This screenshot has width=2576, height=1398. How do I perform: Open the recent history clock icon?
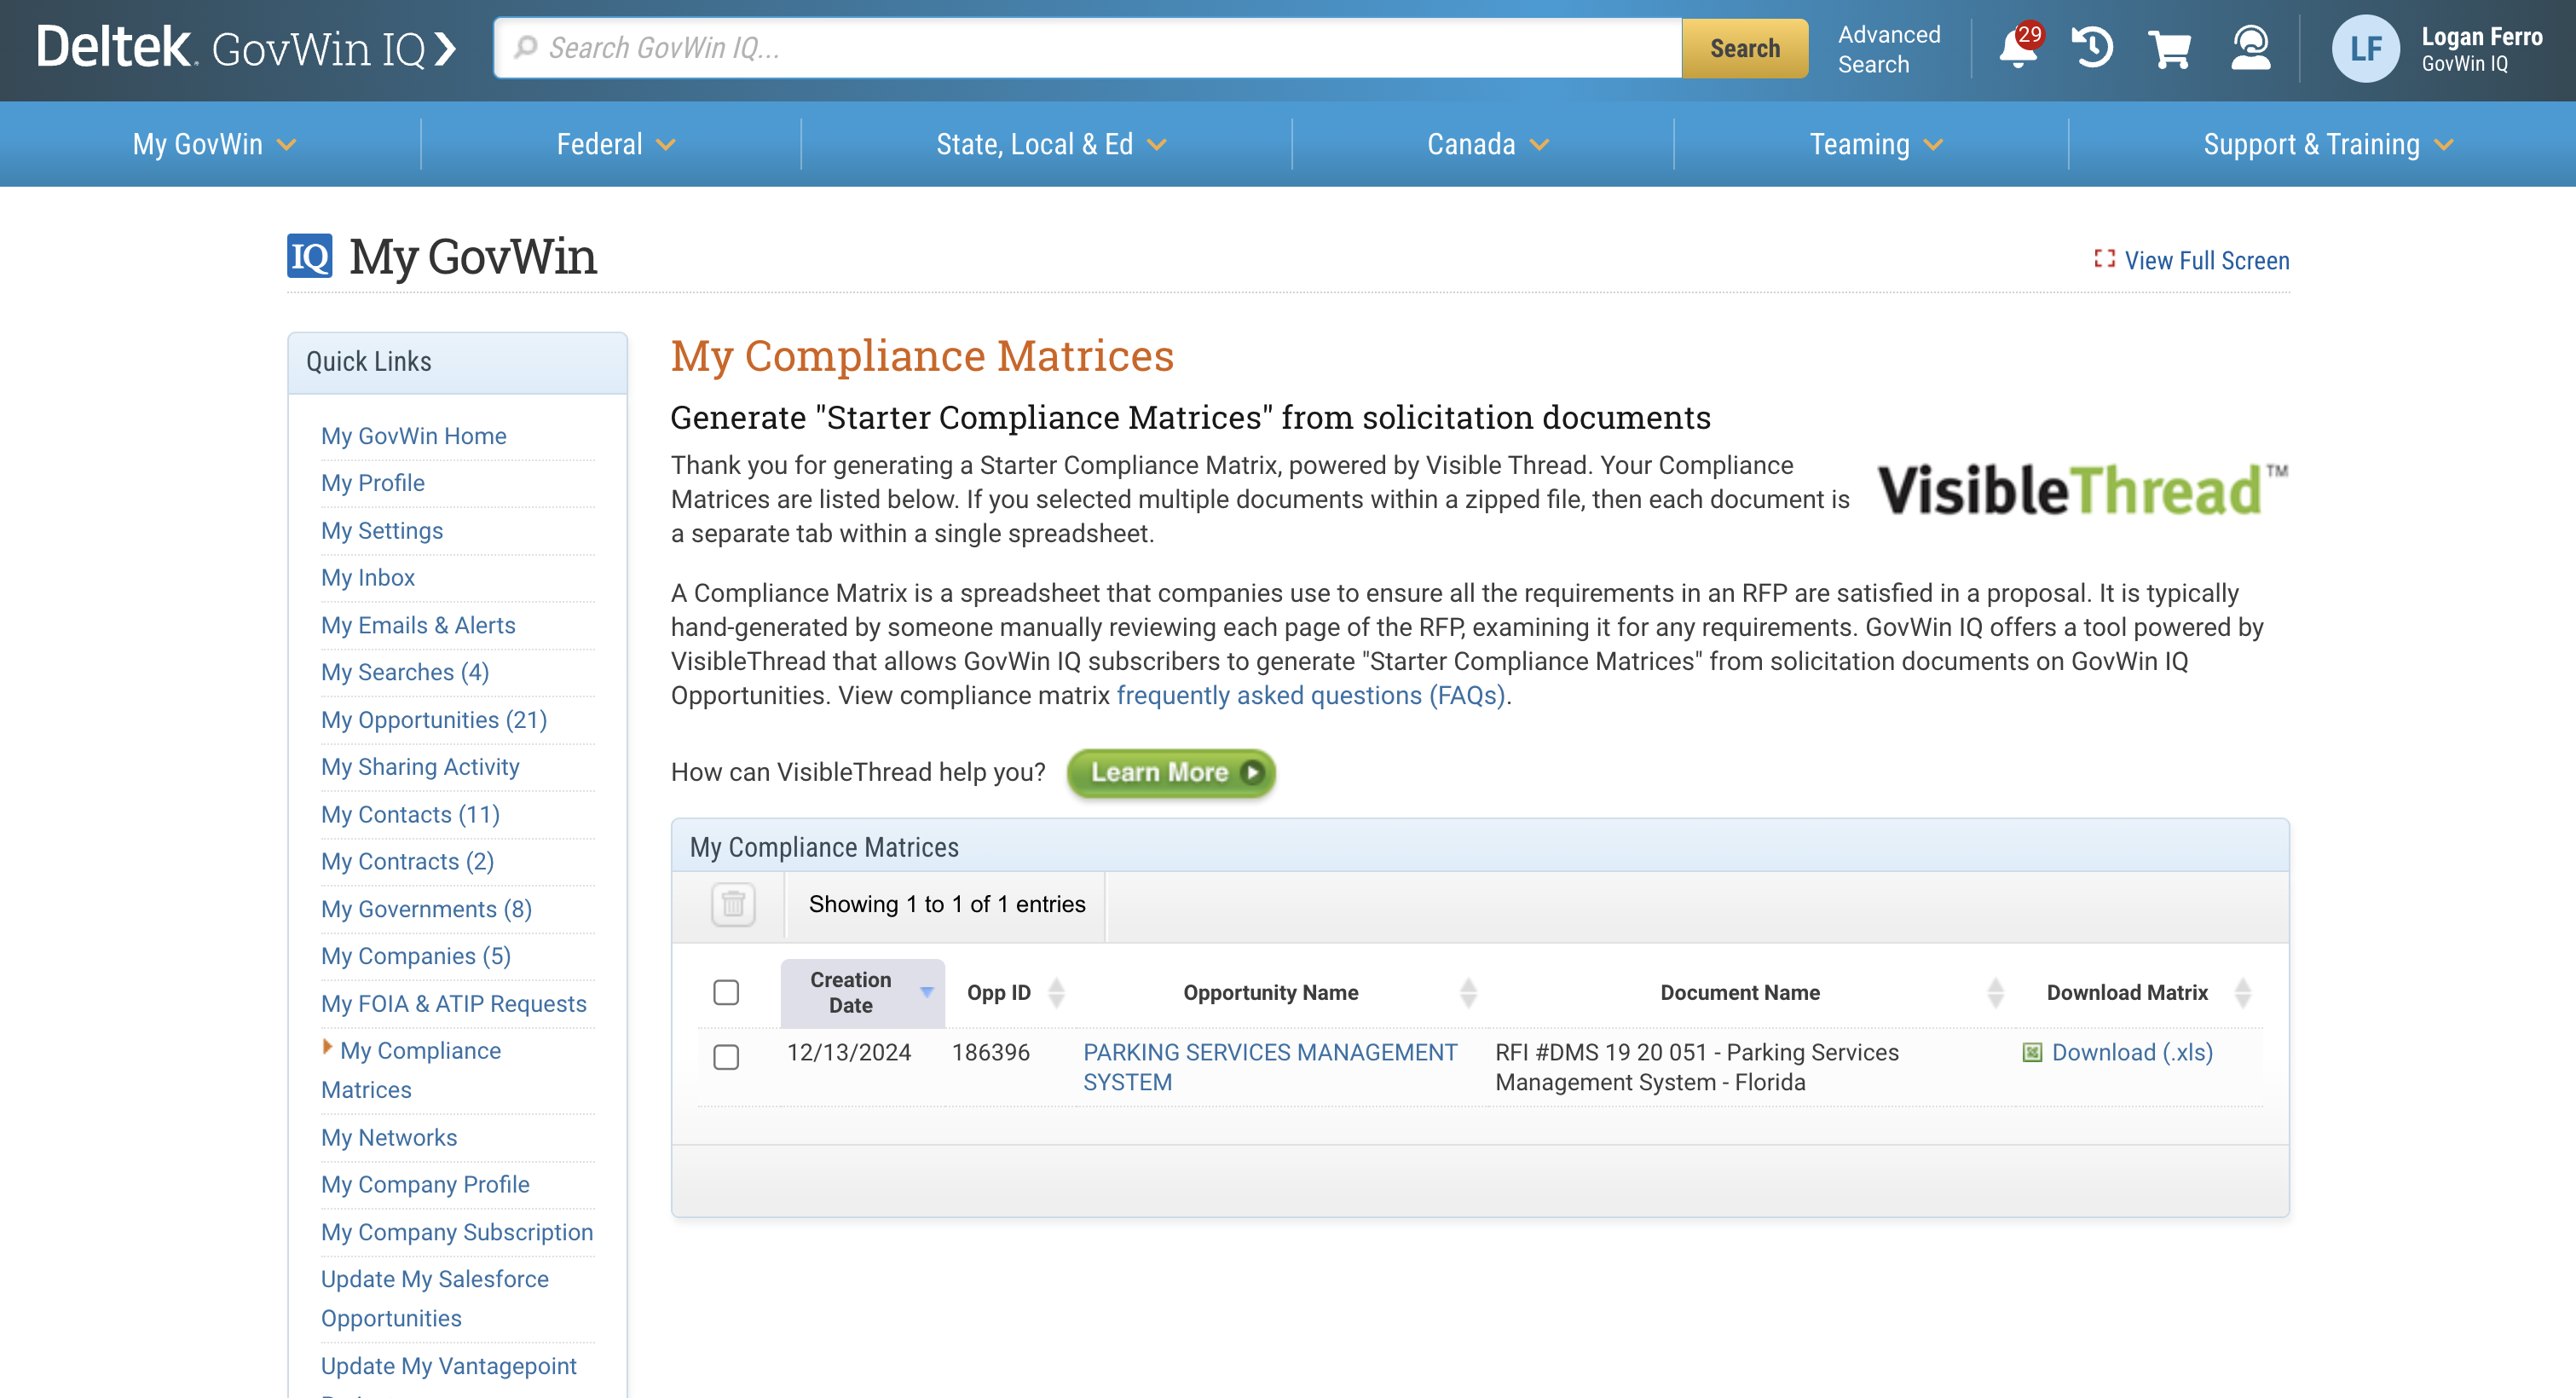[x=2092, y=48]
